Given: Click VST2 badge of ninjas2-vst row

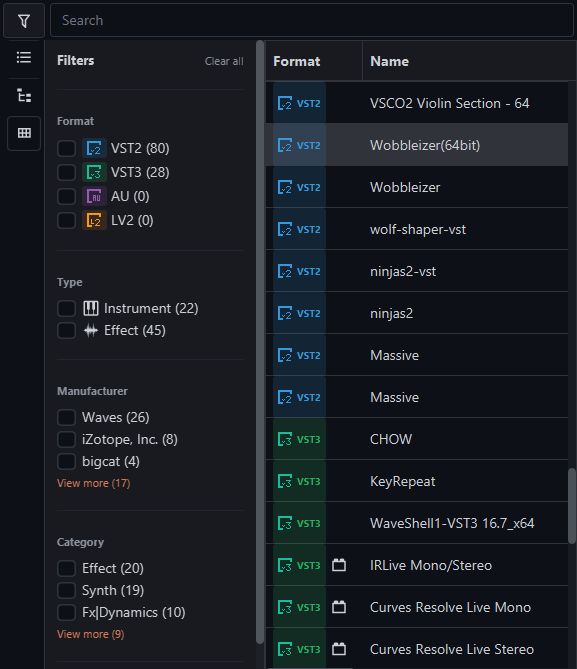Looking at the screenshot, I should click(299, 271).
